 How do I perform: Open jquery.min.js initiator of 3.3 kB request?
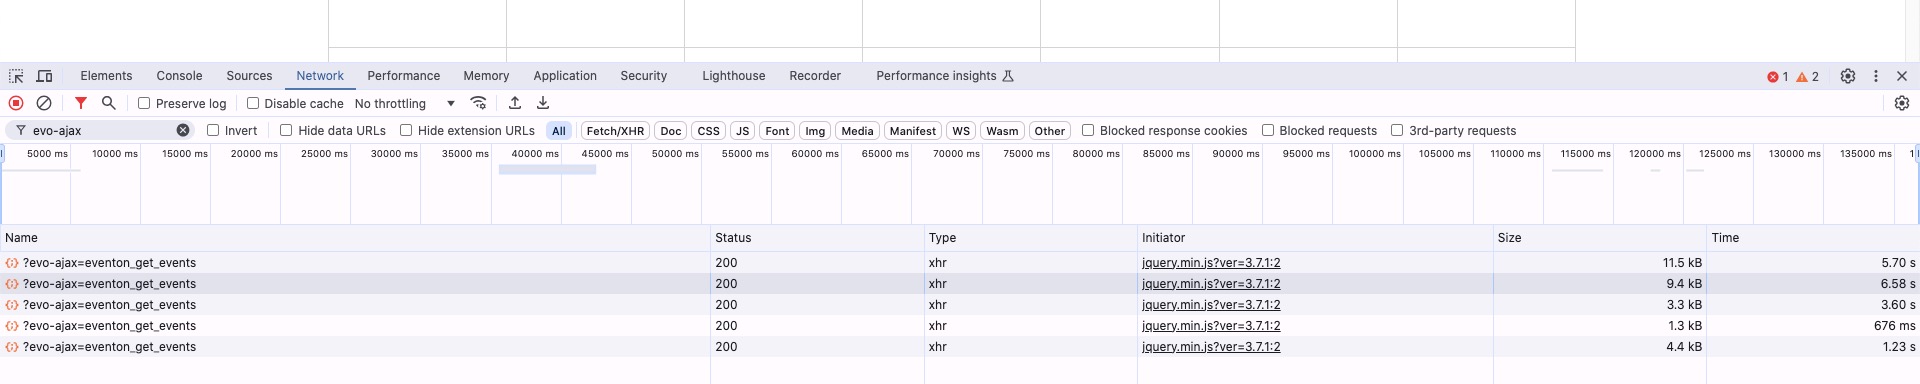pyautogui.click(x=1211, y=305)
